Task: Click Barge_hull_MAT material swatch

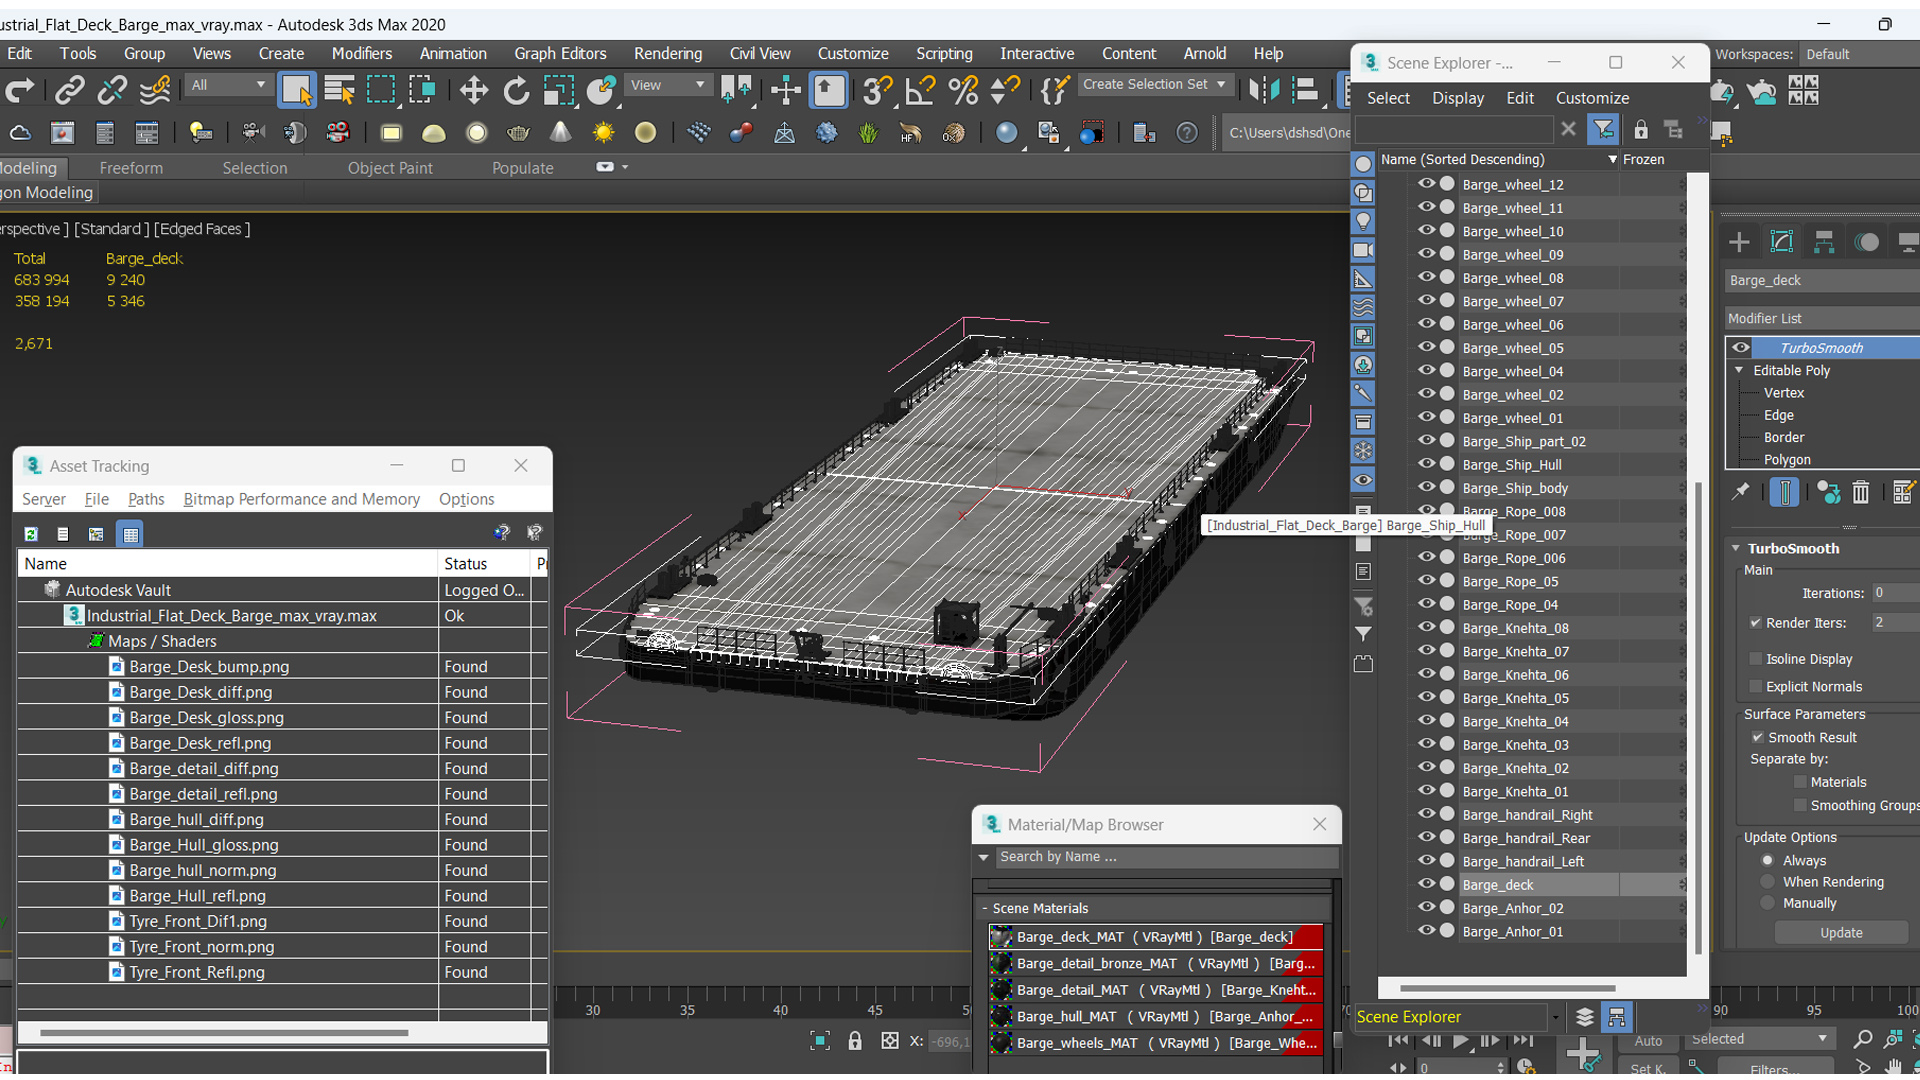Action: tap(1001, 1017)
